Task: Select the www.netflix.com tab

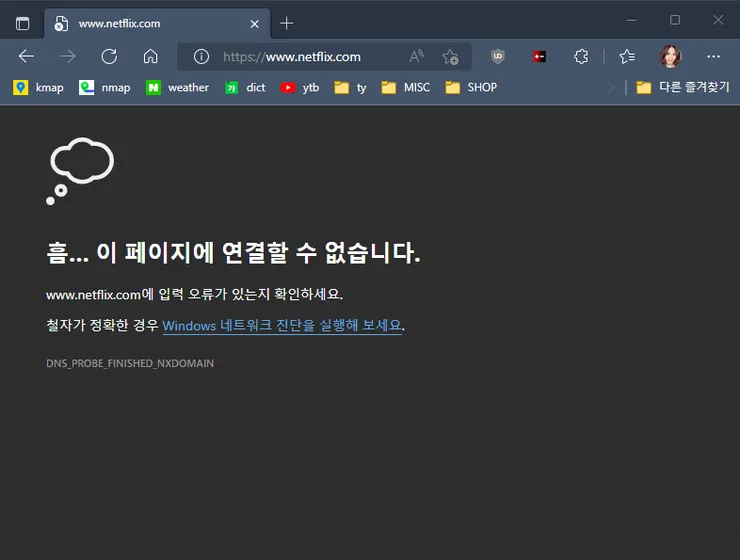Action: pyautogui.click(x=157, y=24)
